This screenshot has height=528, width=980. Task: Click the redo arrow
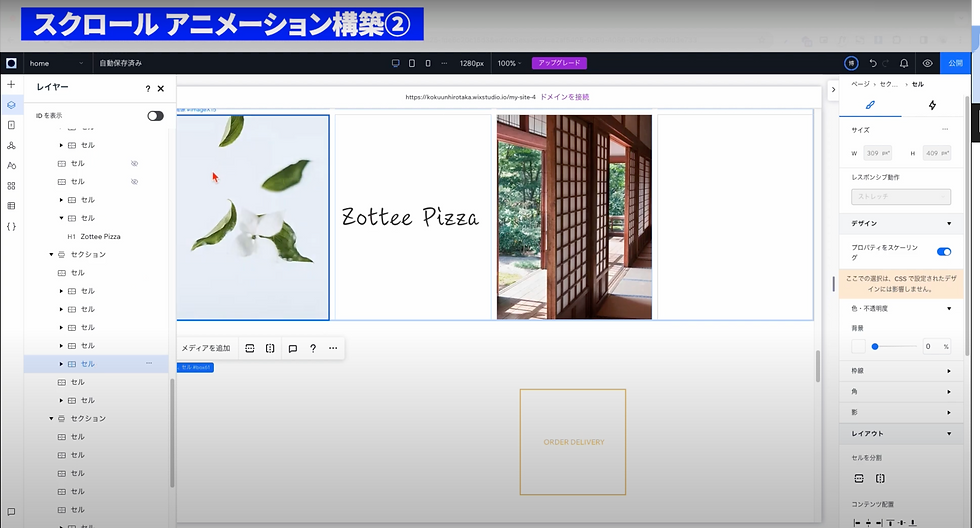pyautogui.click(x=886, y=63)
